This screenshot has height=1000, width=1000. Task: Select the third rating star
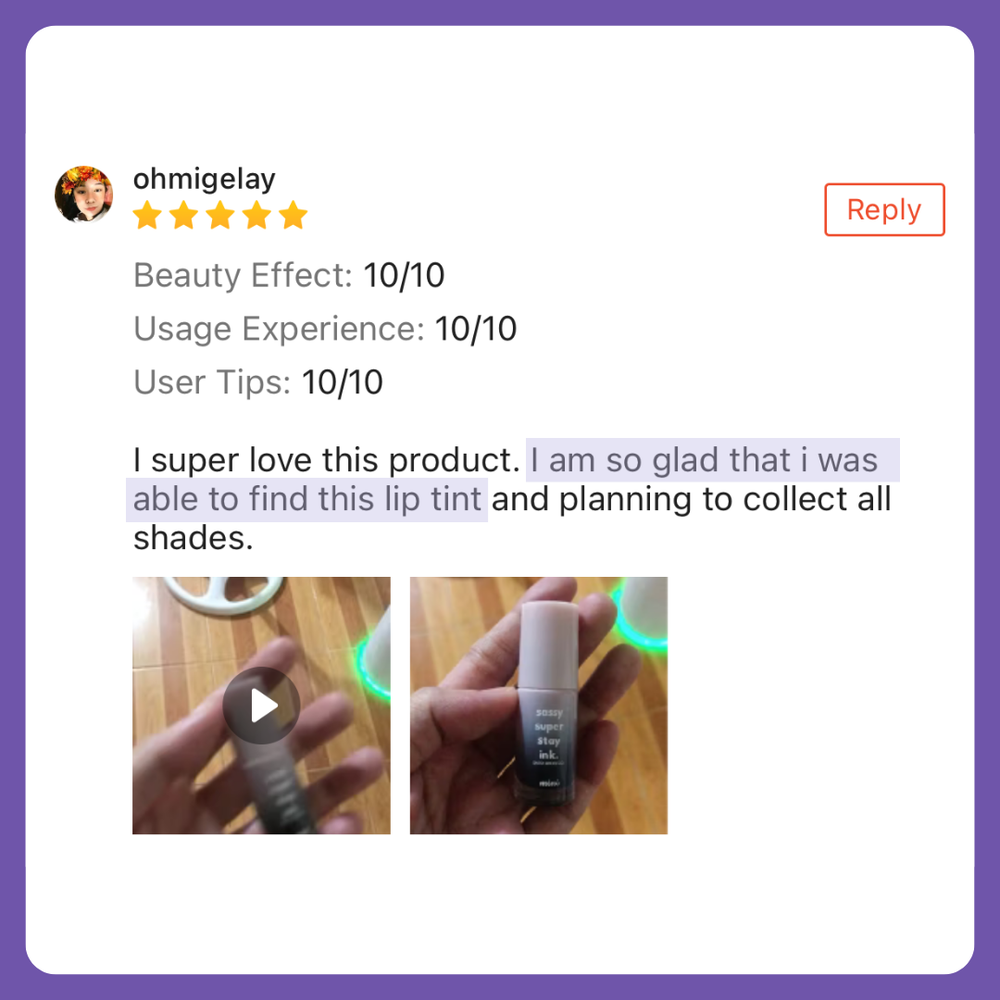point(220,215)
